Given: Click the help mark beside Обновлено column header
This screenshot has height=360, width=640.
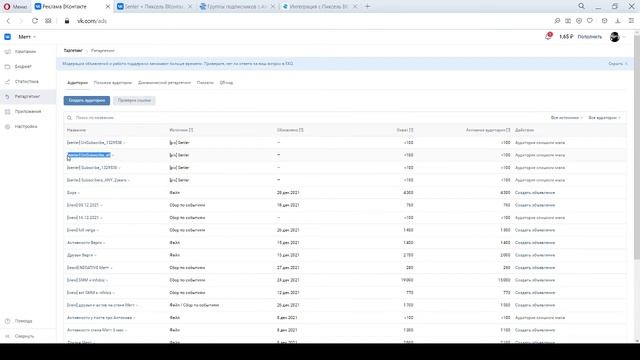Looking at the screenshot, I should point(301,130).
